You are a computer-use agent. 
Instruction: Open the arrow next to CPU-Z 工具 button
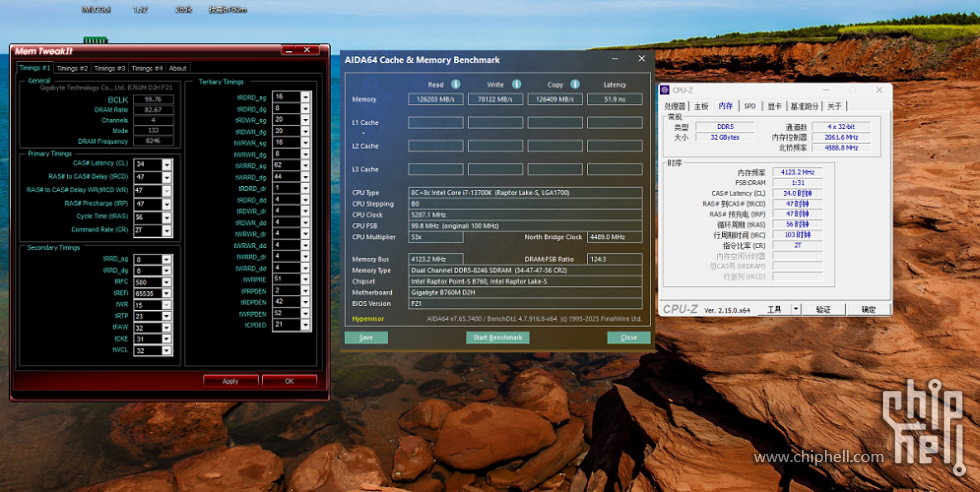(x=796, y=309)
